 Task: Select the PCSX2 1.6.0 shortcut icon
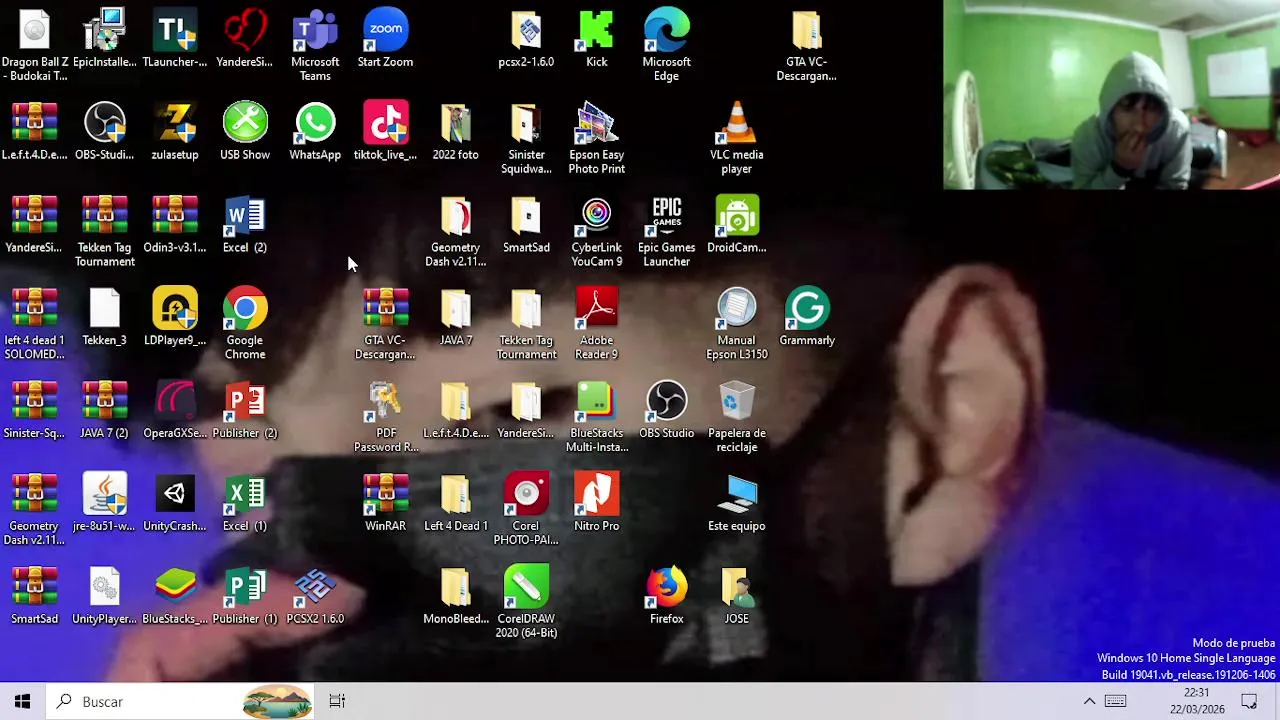[315, 596]
